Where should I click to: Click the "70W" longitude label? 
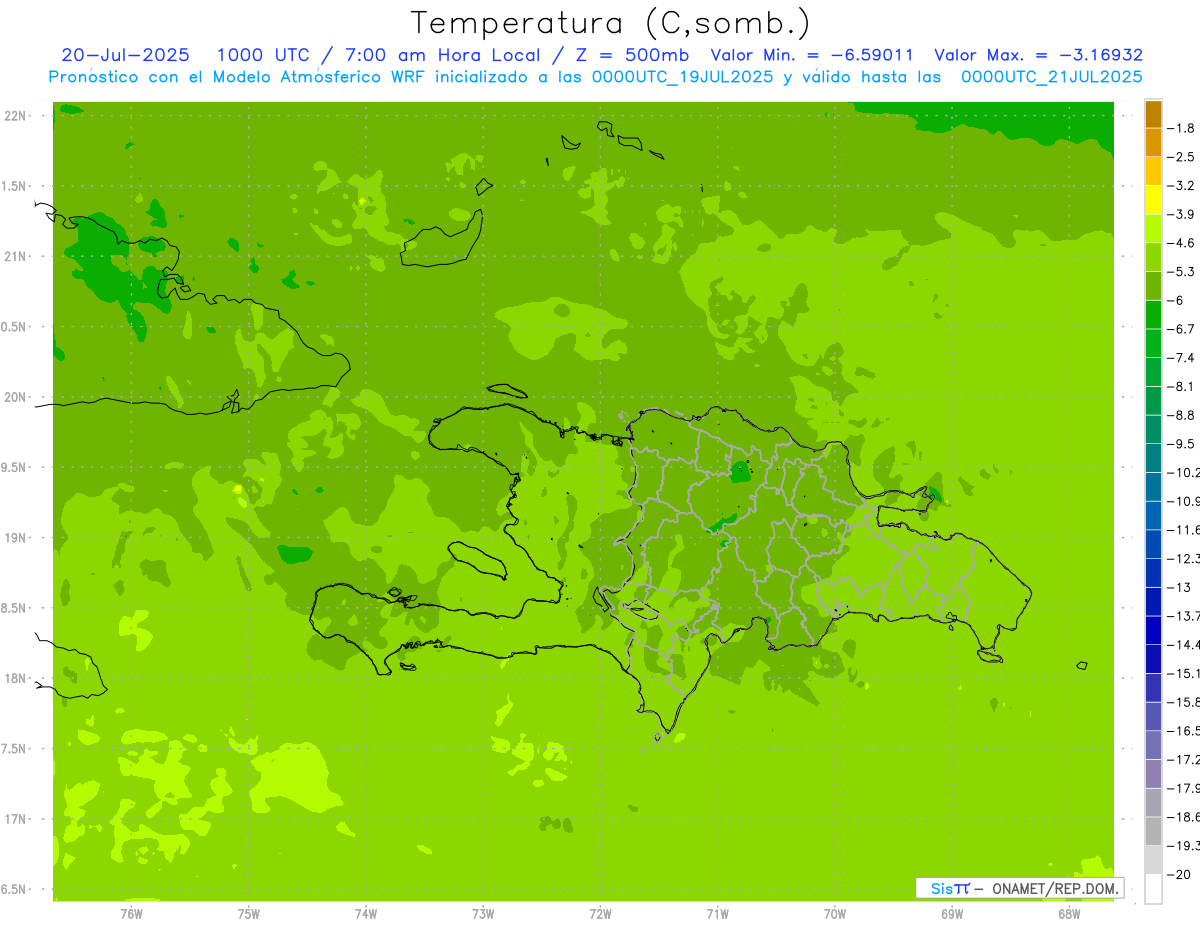click(x=835, y=915)
